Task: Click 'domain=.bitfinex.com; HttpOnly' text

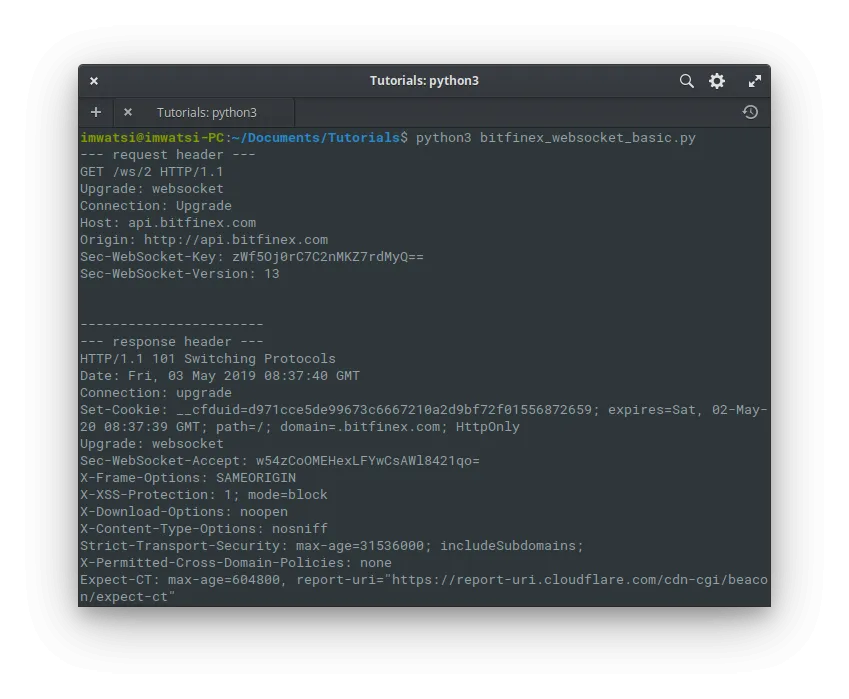Action: pos(400,427)
